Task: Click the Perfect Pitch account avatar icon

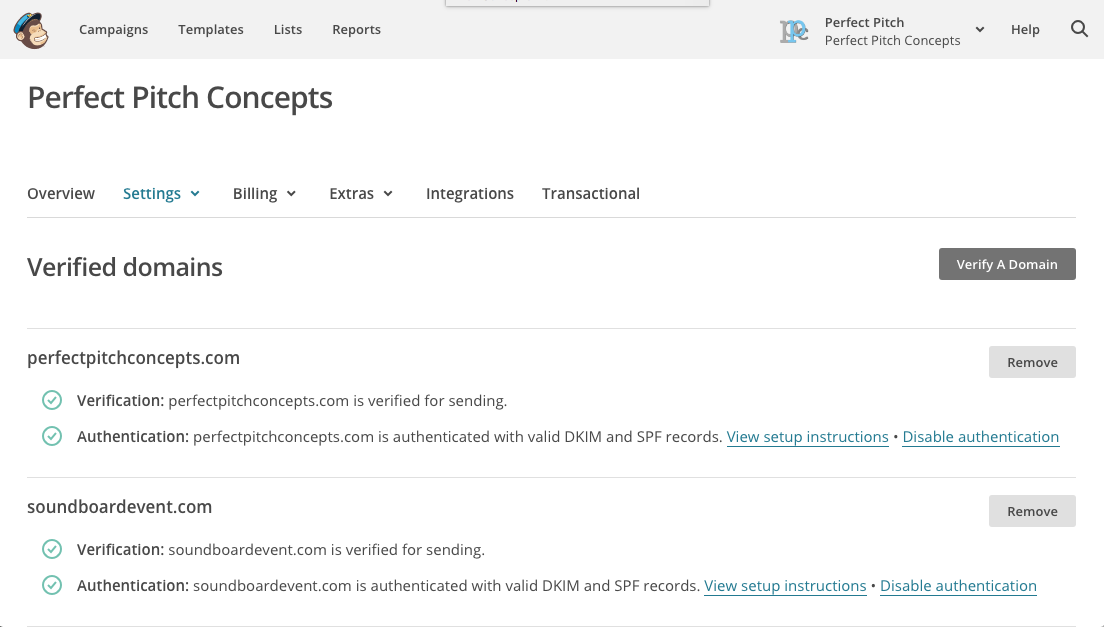Action: click(794, 31)
